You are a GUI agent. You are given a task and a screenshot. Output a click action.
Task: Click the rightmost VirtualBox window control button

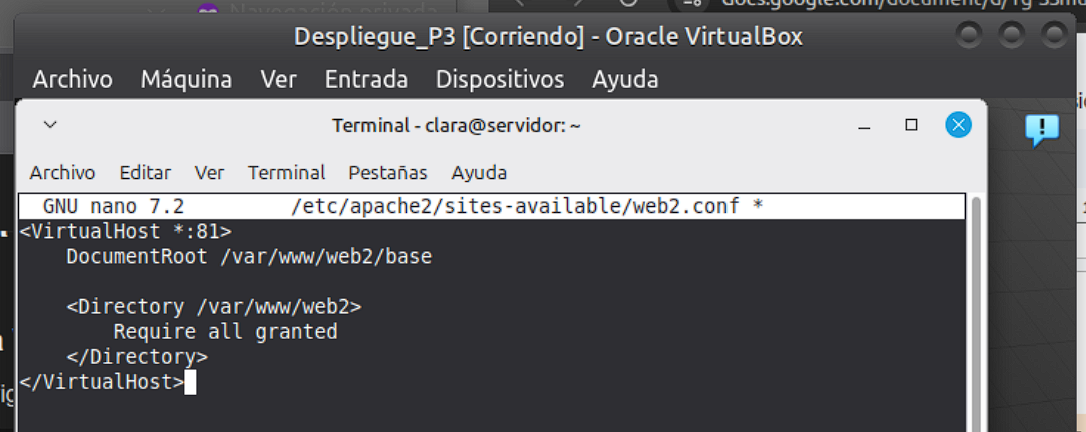[1055, 37]
